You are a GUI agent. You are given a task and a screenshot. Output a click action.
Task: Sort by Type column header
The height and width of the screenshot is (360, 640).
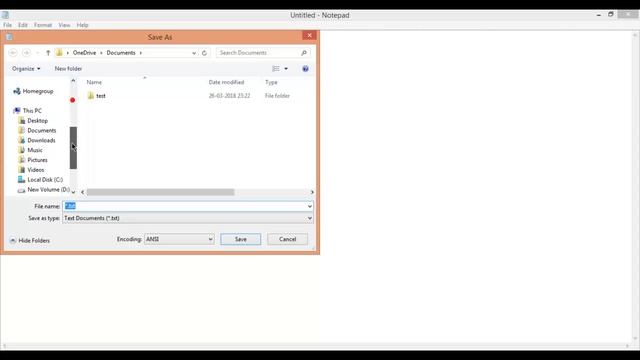tap(271, 82)
